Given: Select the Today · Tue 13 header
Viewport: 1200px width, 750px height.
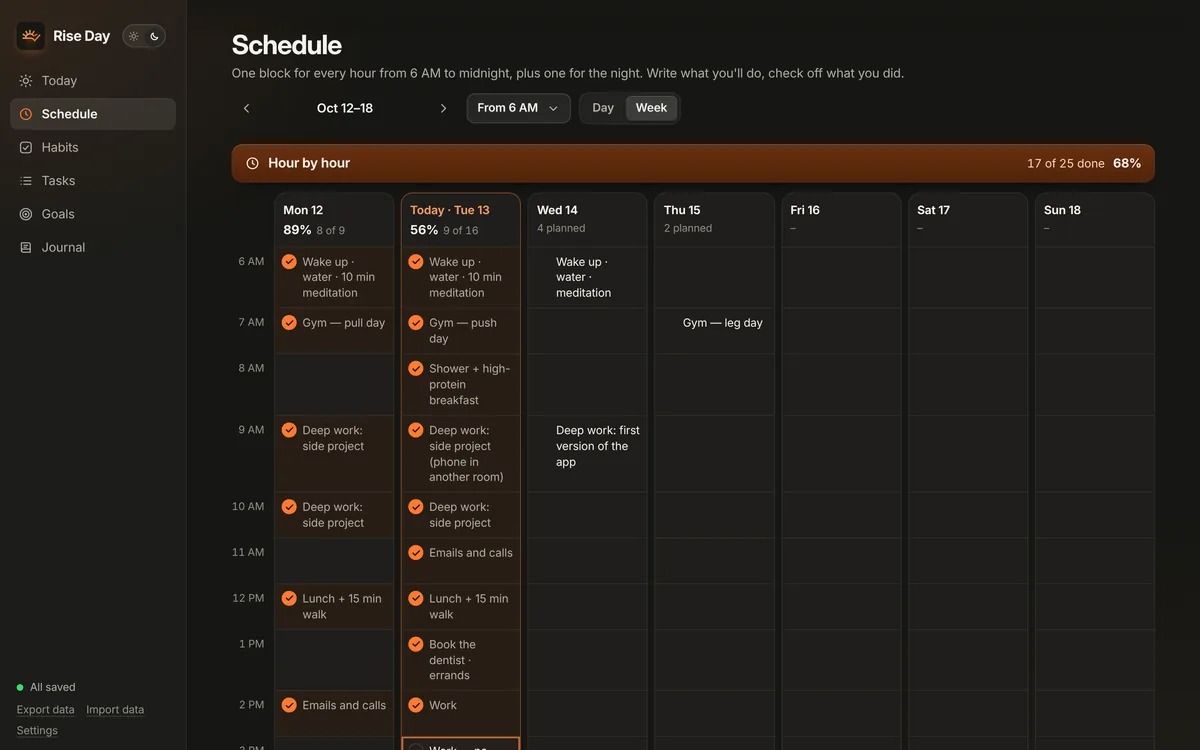Looking at the screenshot, I should [461, 219].
